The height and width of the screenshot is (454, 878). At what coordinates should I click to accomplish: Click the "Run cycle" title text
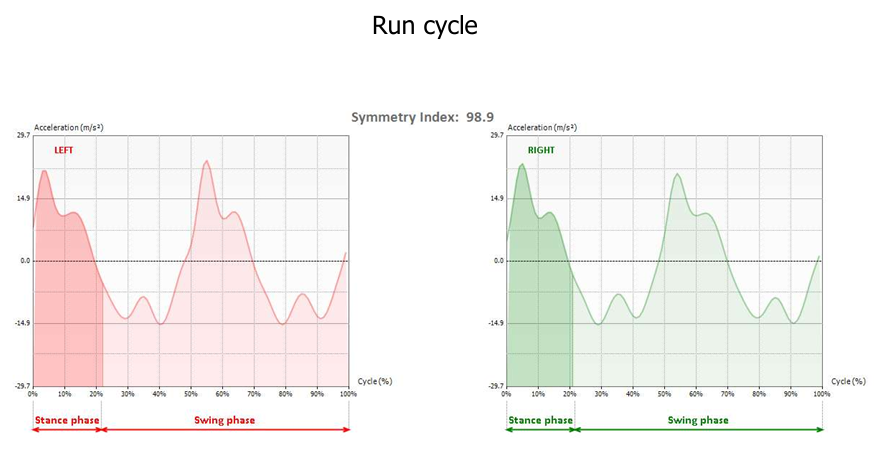(x=424, y=25)
